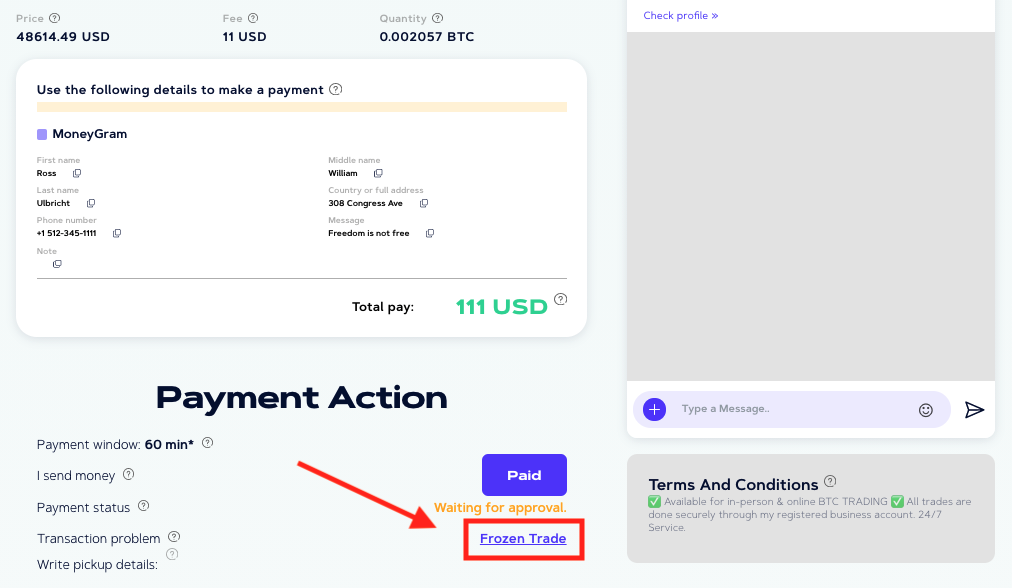Image resolution: width=1012 pixels, height=588 pixels.
Task: Show help for Fee
Action: (253, 18)
